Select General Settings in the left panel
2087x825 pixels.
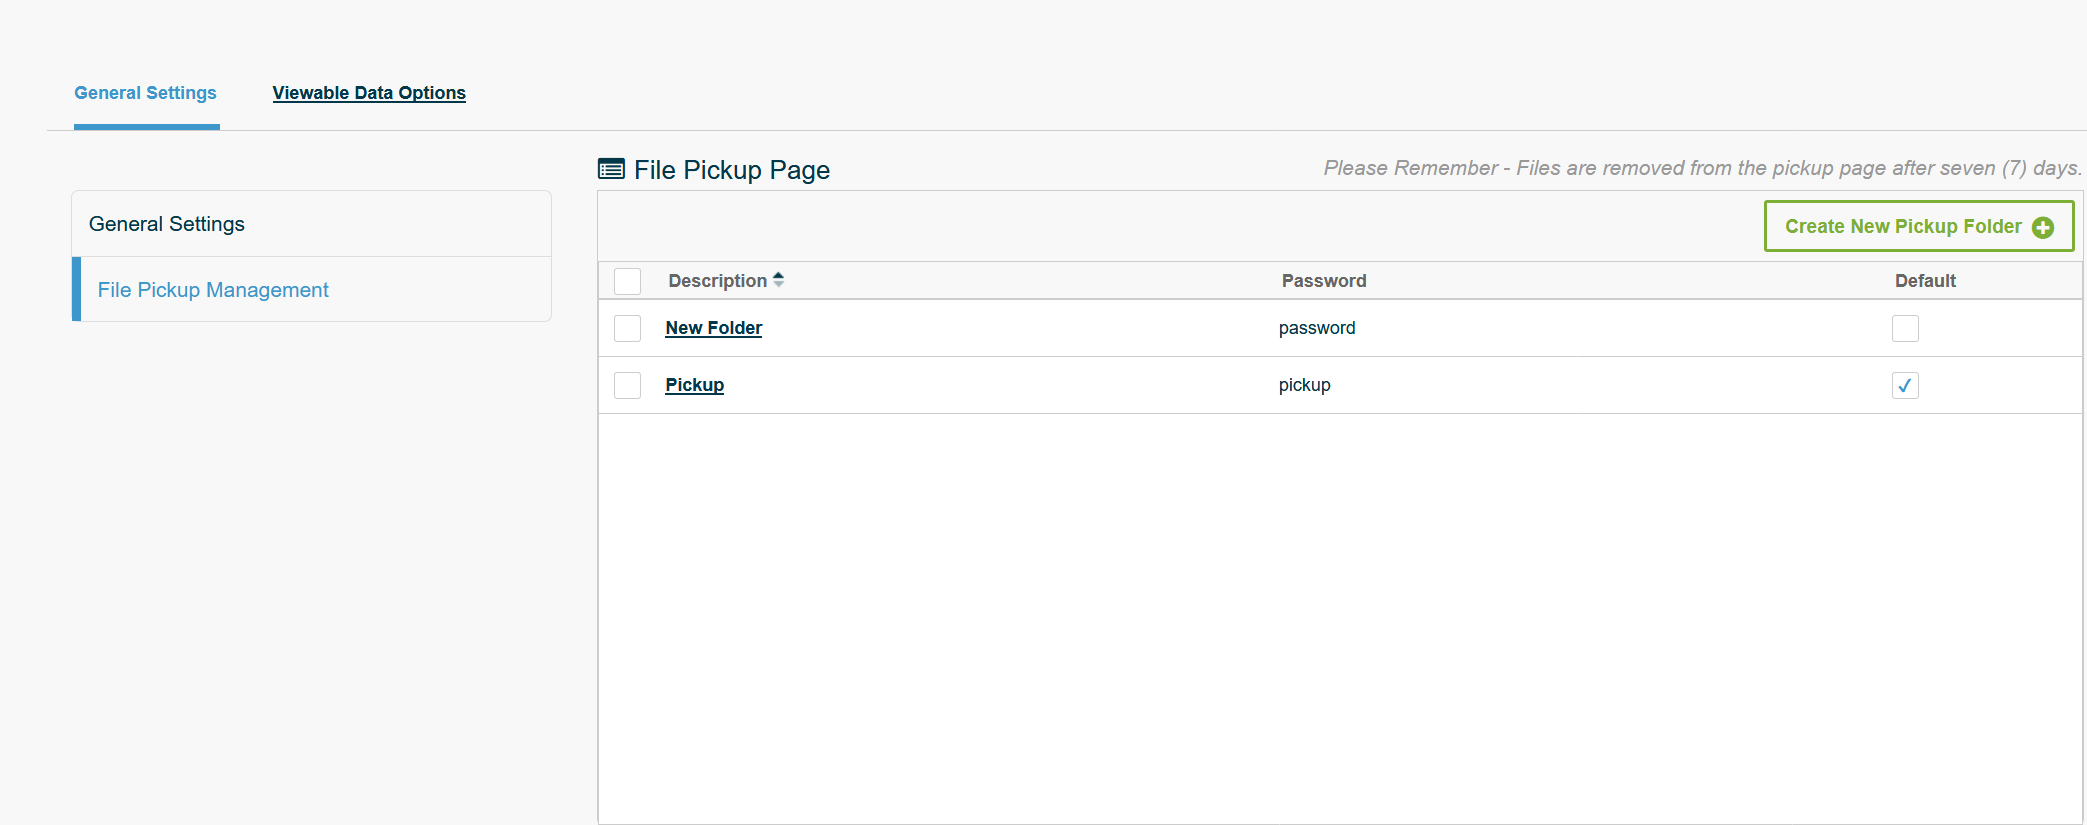click(x=166, y=223)
